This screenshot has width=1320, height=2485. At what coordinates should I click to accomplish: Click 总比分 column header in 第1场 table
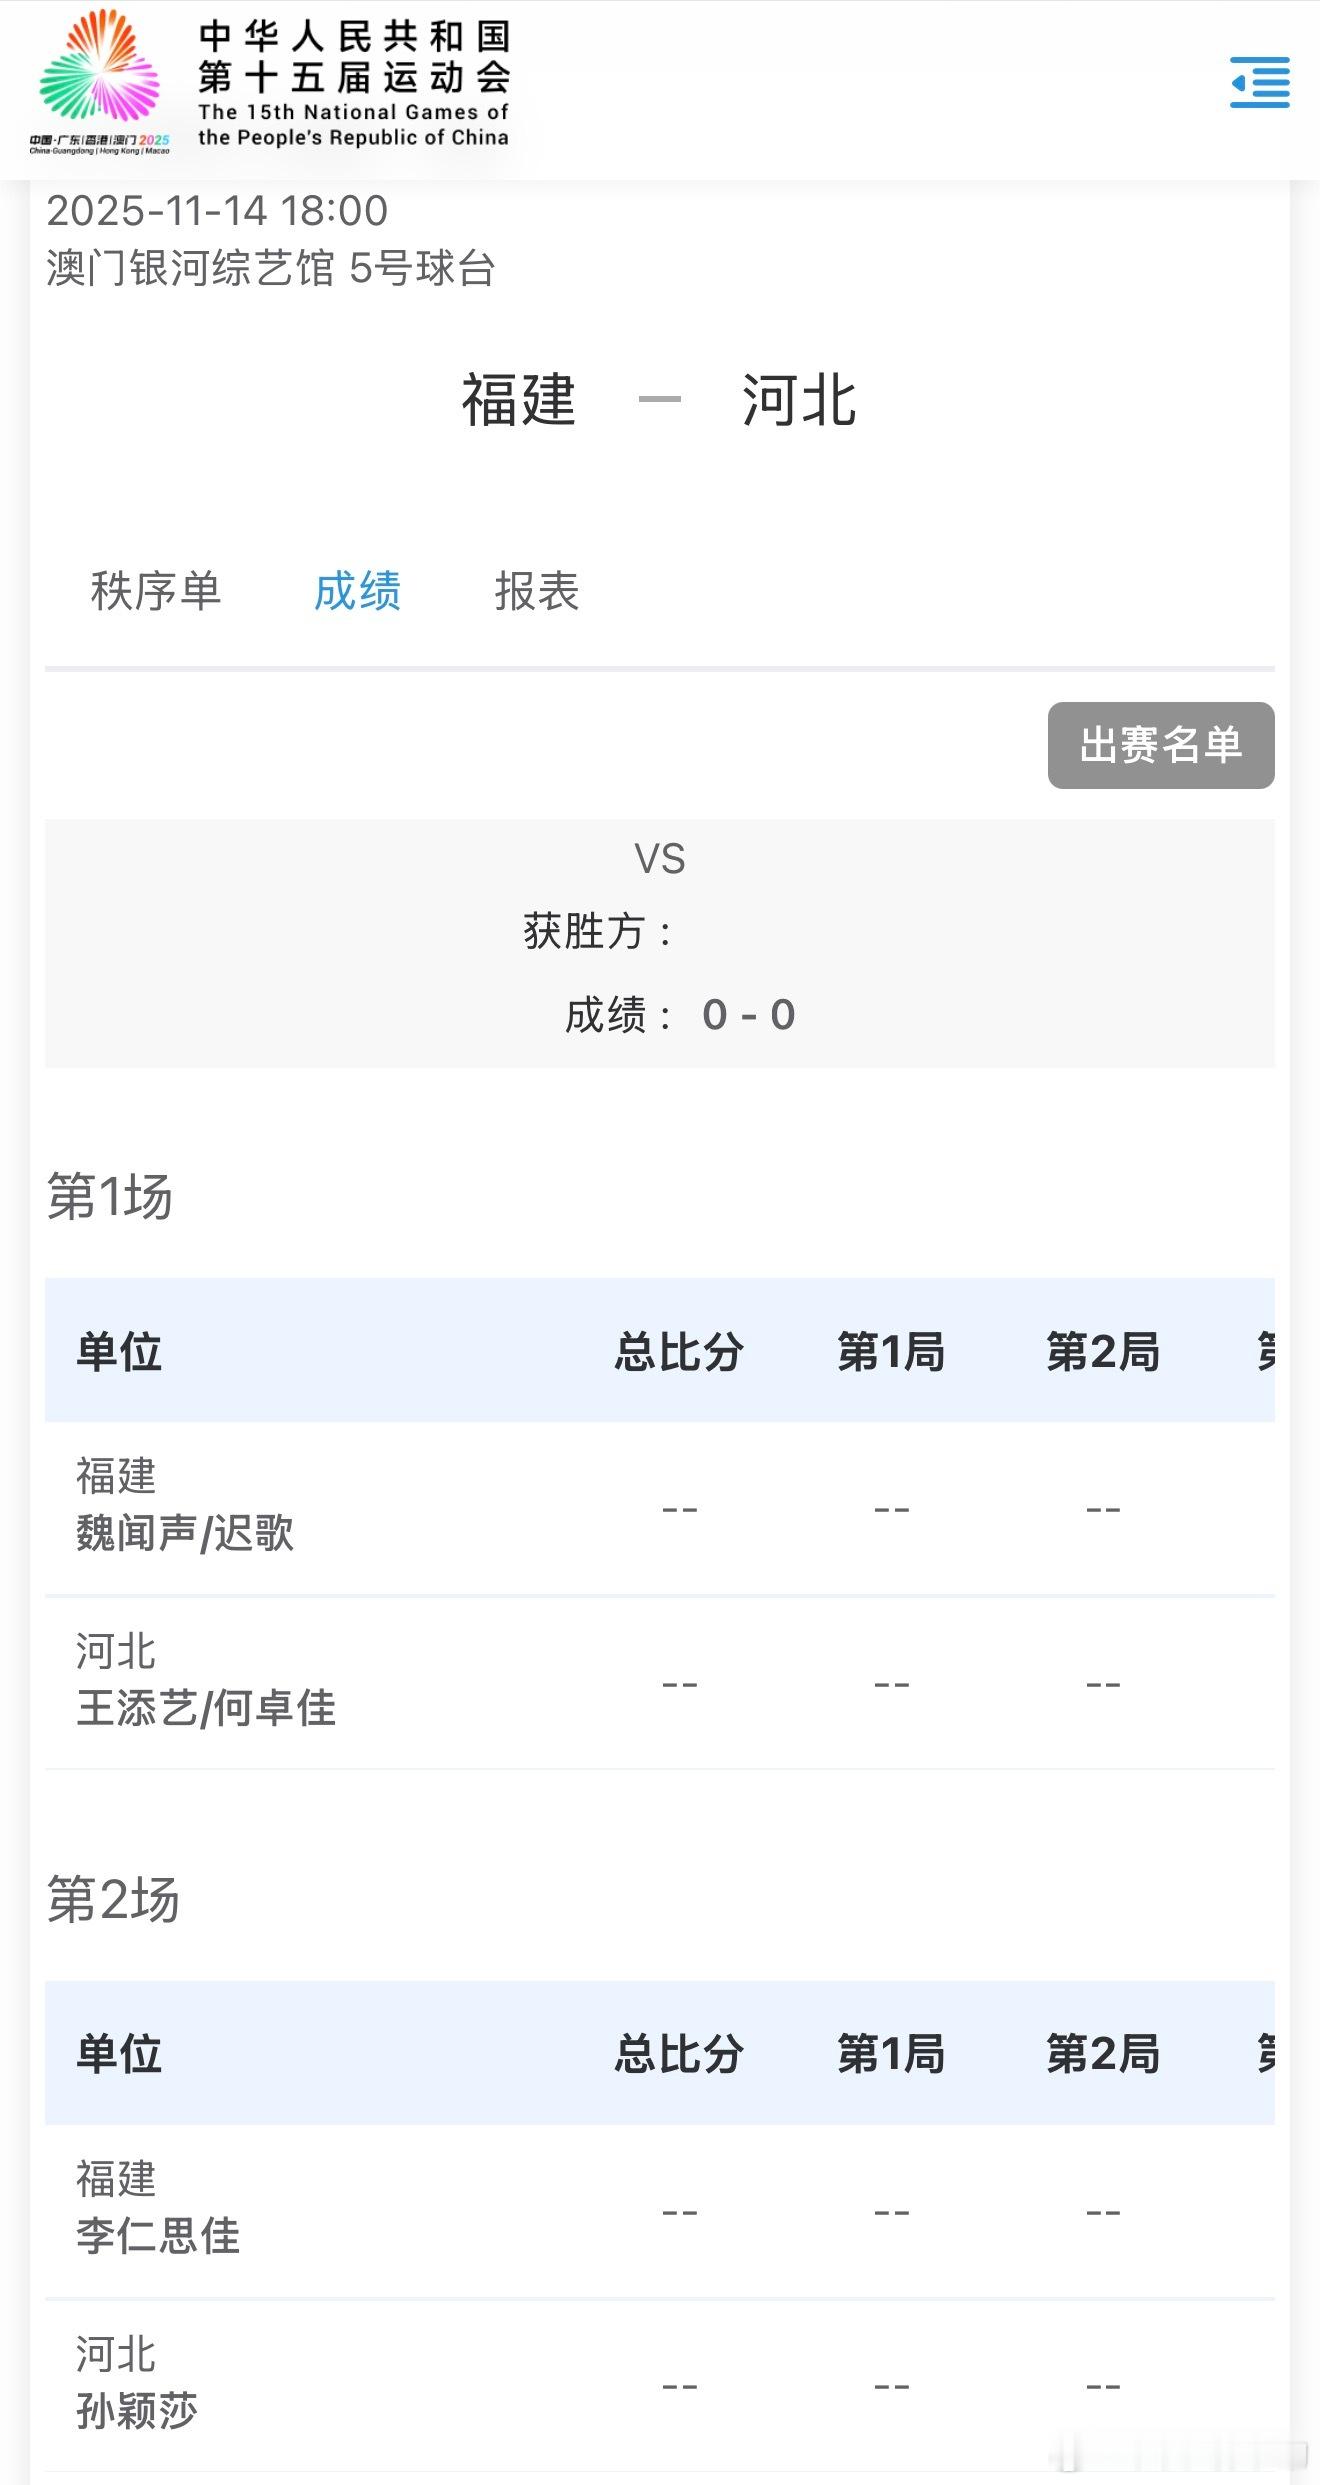pyautogui.click(x=679, y=1351)
